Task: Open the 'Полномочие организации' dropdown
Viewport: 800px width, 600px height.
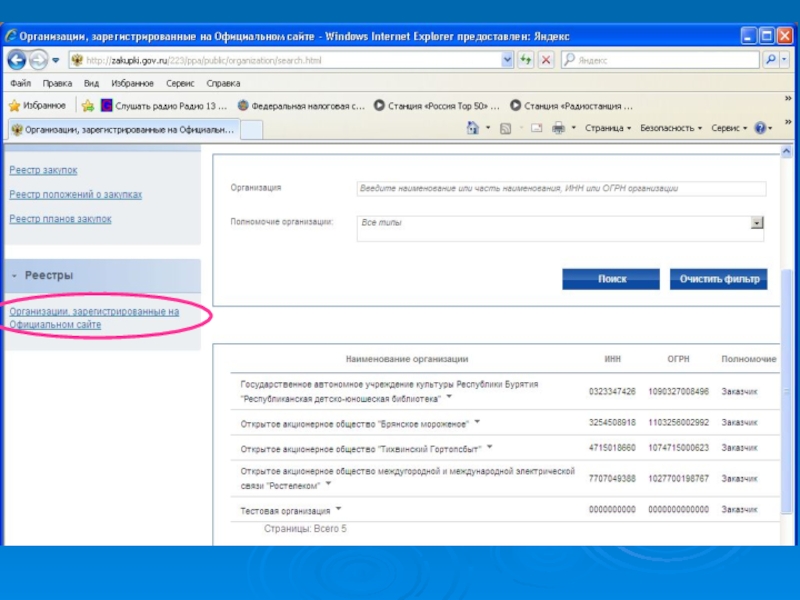Action: click(757, 223)
